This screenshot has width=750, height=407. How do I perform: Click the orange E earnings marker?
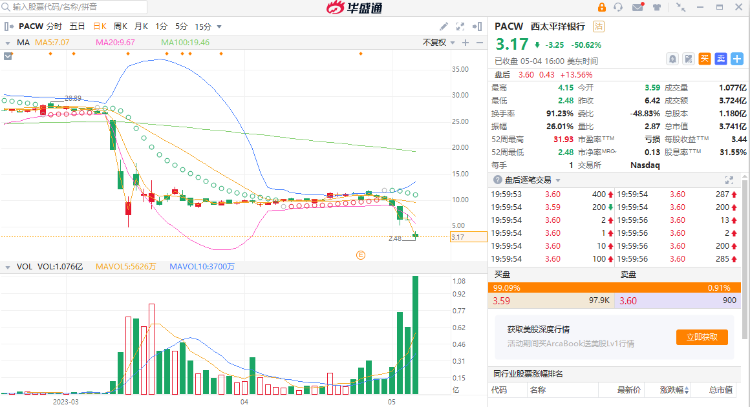361,255
